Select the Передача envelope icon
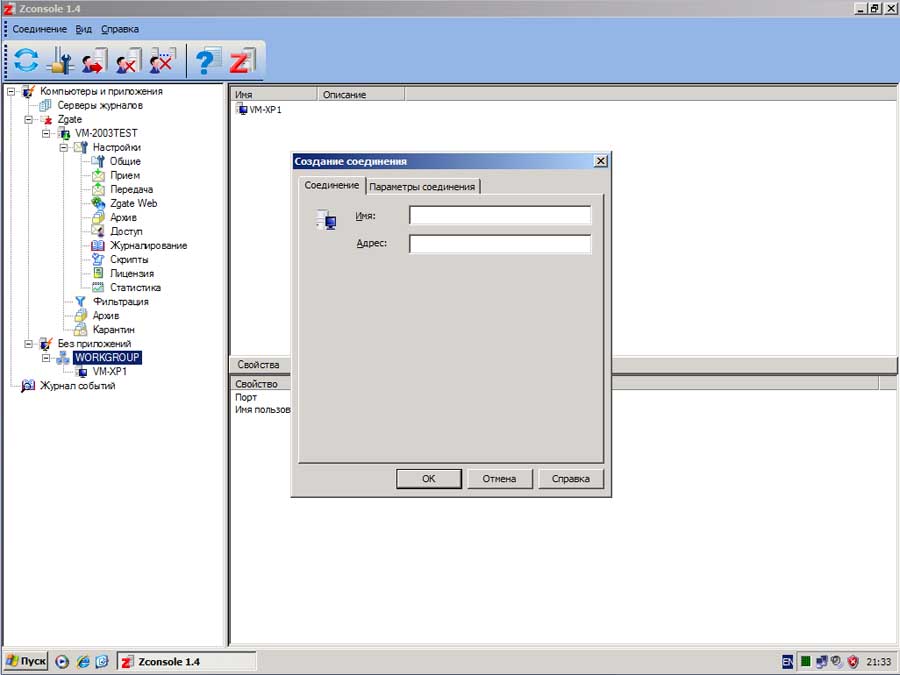The height and width of the screenshot is (675, 900). 98,189
